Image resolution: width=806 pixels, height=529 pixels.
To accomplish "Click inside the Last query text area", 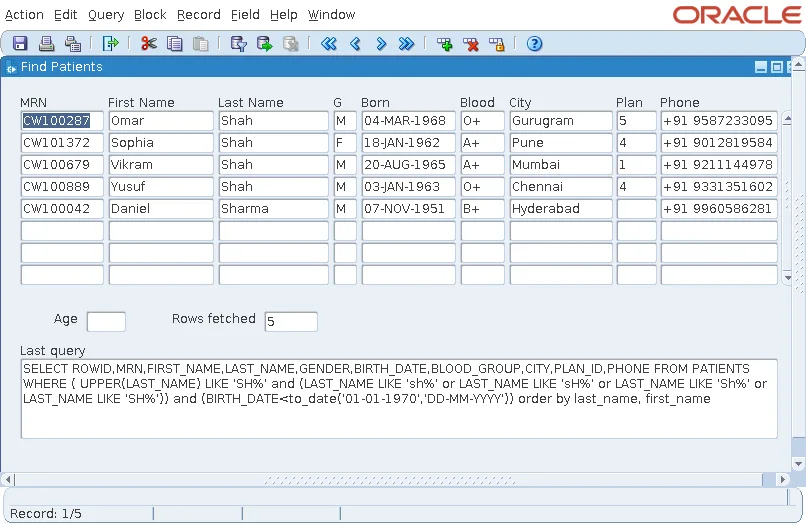I will pyautogui.click(x=399, y=399).
